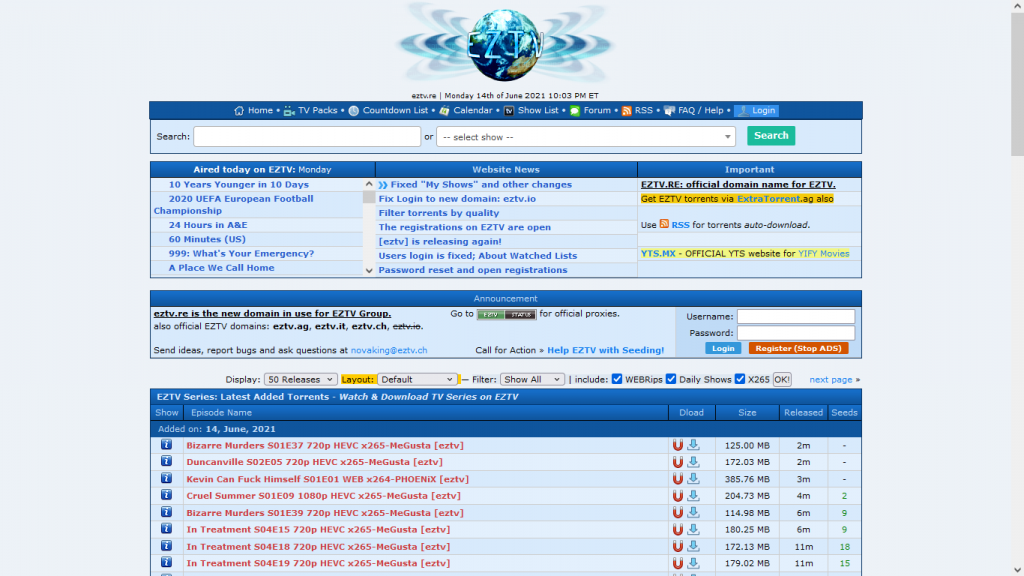Open info icon for Bizarre Murders S01E37

coord(167,445)
